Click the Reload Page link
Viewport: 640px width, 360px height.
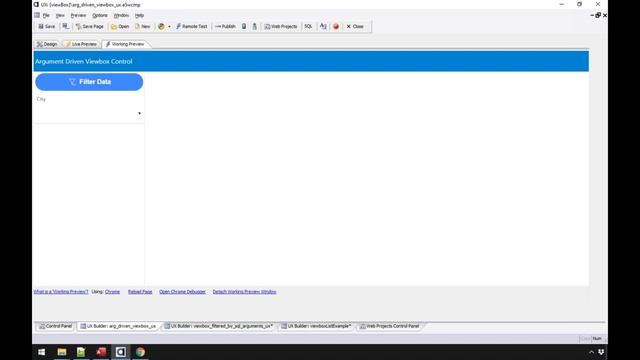coord(140,292)
